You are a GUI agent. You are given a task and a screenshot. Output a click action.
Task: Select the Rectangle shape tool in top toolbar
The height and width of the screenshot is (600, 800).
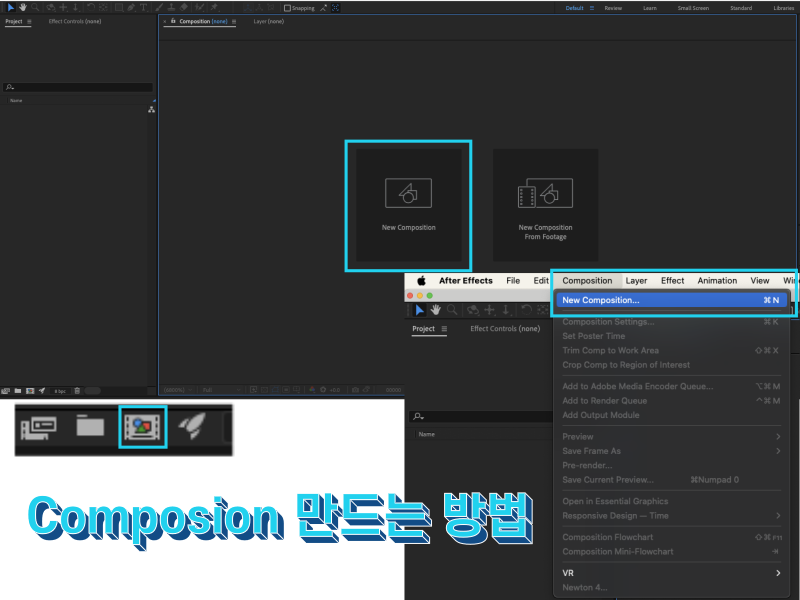tap(119, 8)
